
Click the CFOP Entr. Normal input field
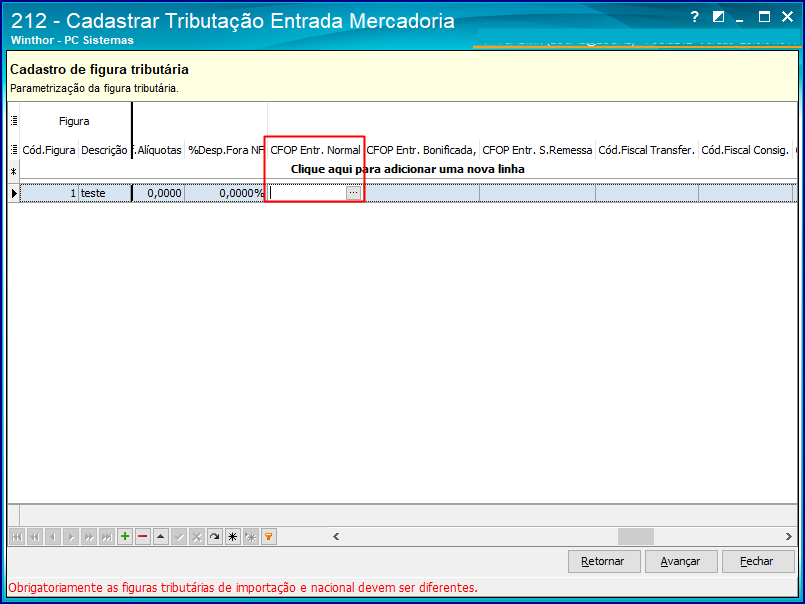pyautogui.click(x=308, y=193)
